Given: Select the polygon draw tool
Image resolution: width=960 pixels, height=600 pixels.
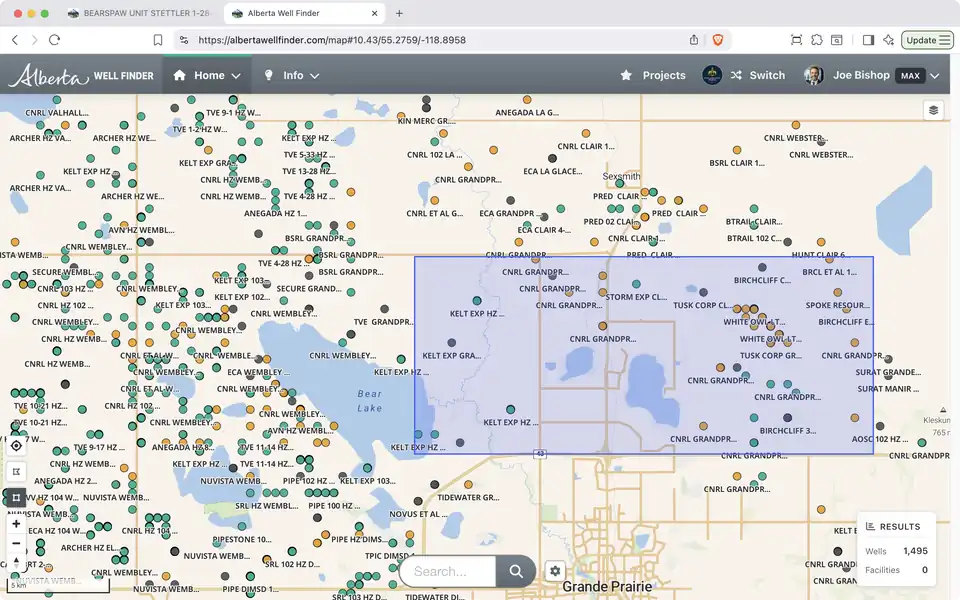Looking at the screenshot, I should click(17, 471).
